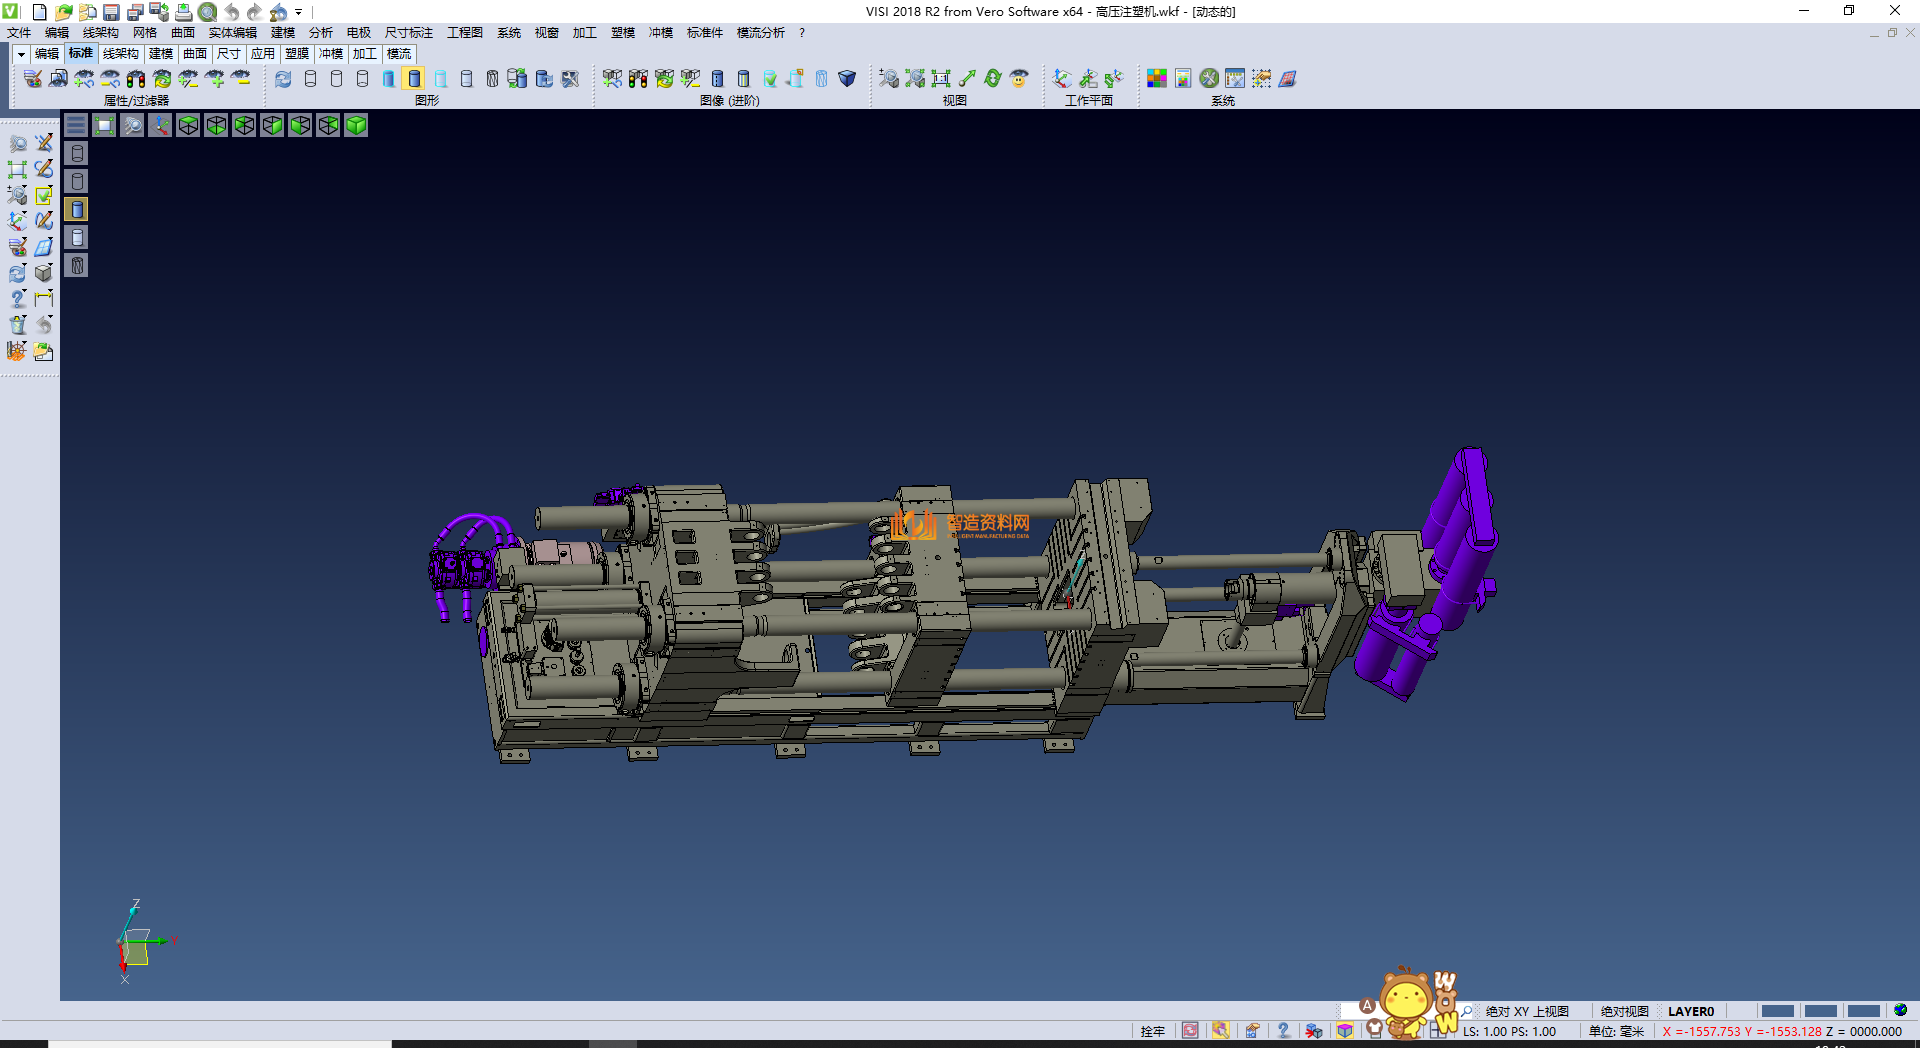Click the axis triad icon in viewport toolbar
The height and width of the screenshot is (1048, 1920).
(160, 125)
